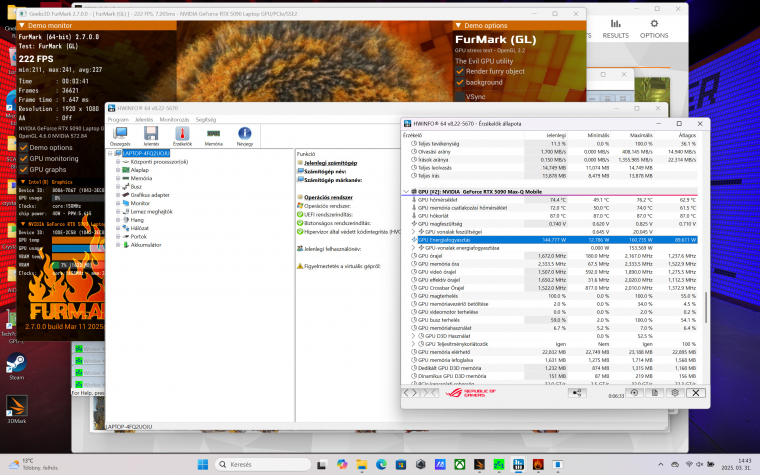Collapse the Demo options panel triangle
760x475 pixels.
point(458,25)
